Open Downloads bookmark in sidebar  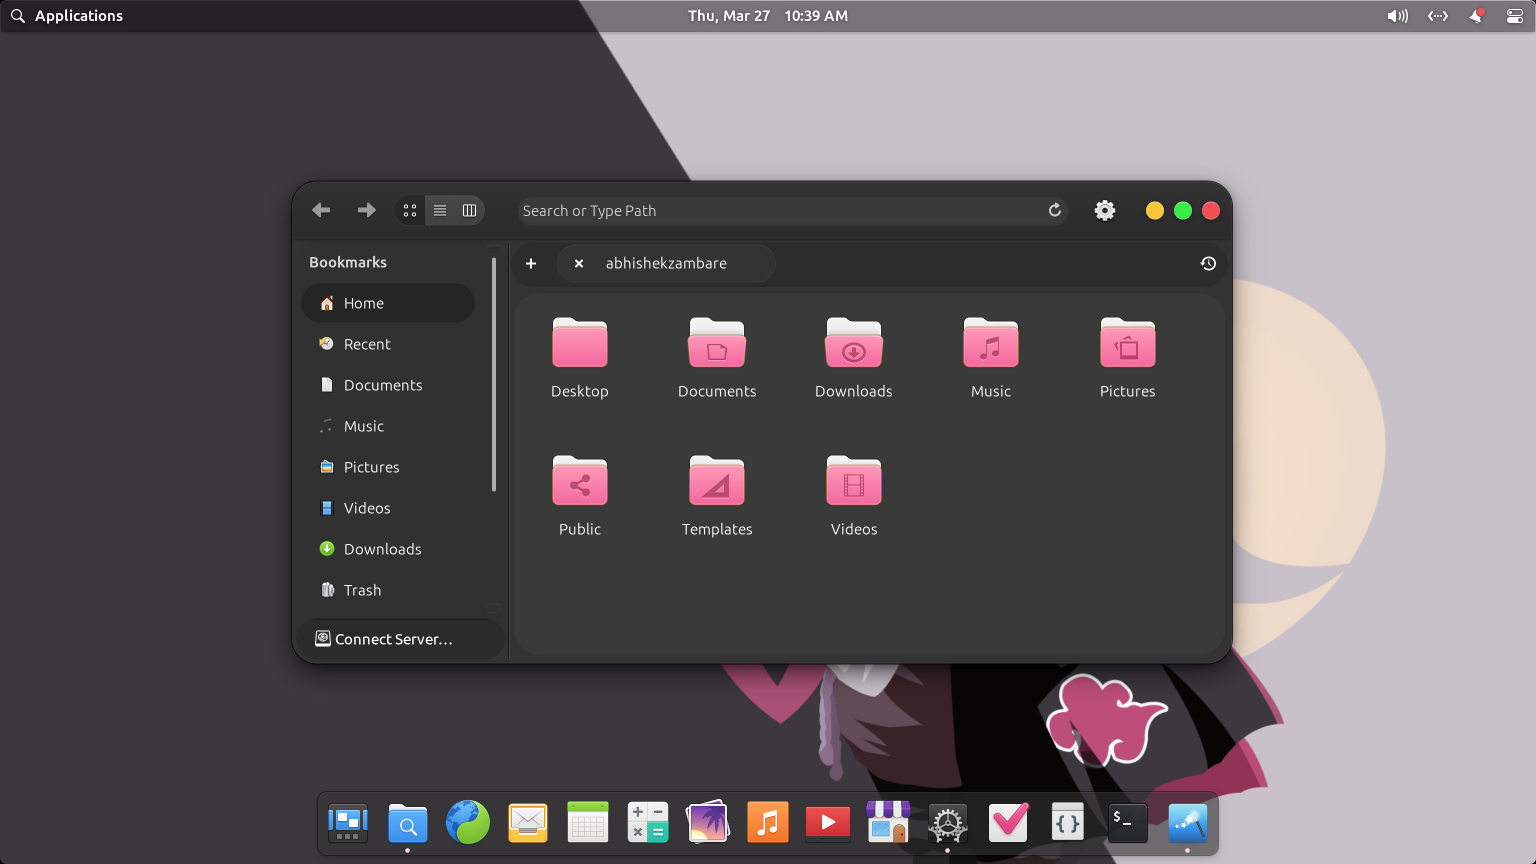point(388,549)
